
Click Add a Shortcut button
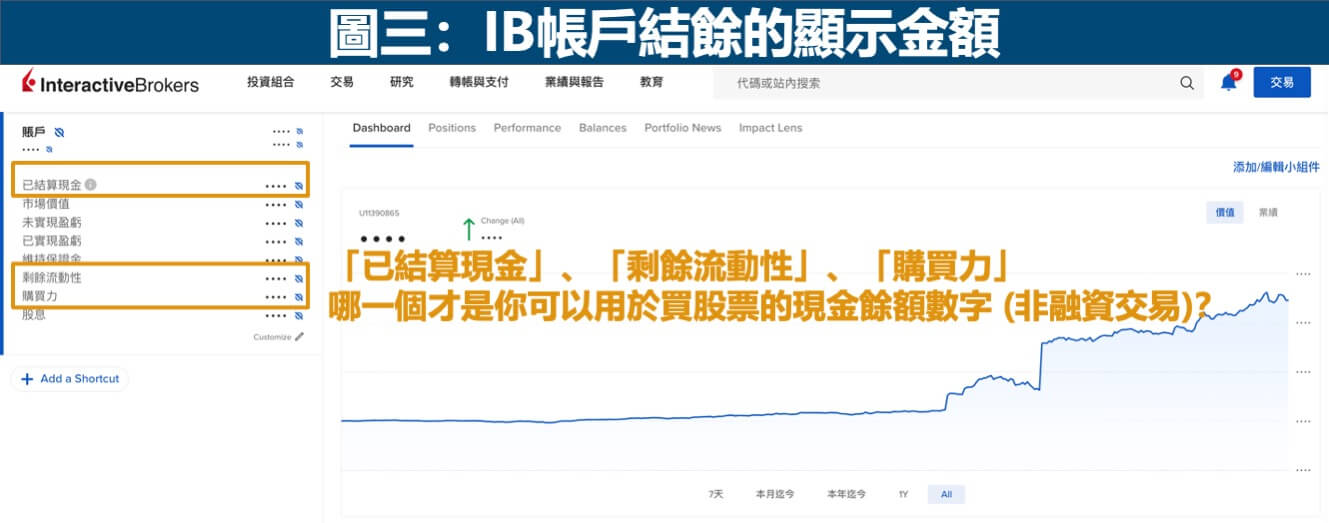(70, 379)
